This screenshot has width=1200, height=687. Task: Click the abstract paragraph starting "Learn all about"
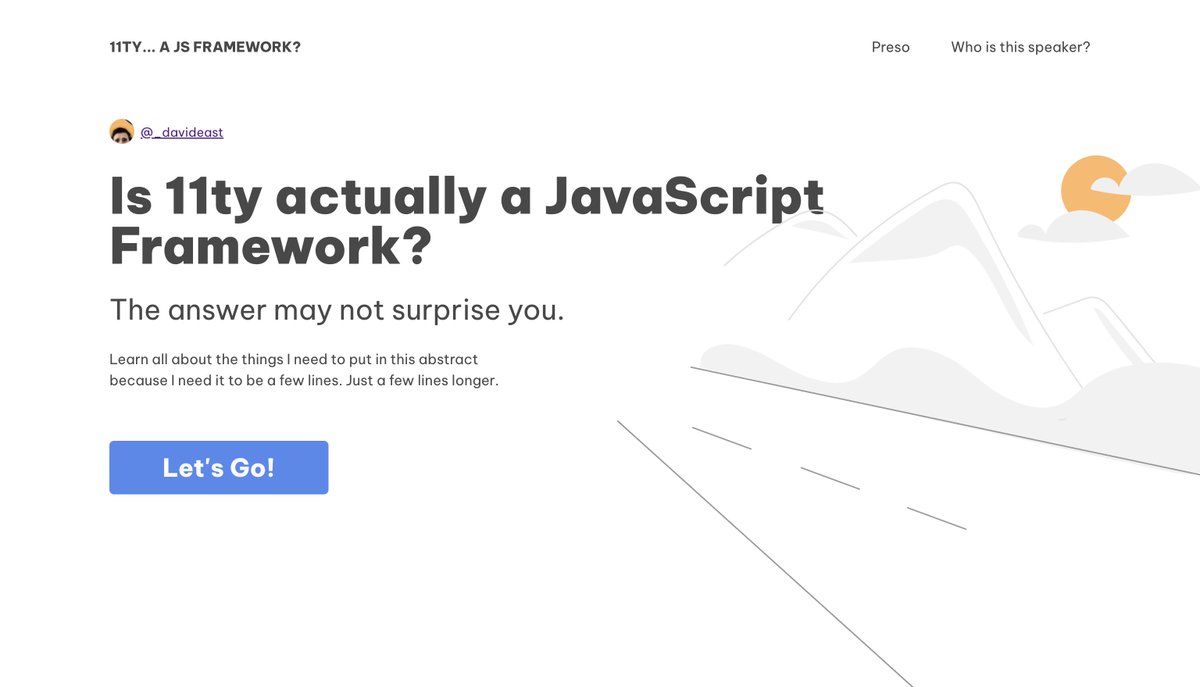304,370
